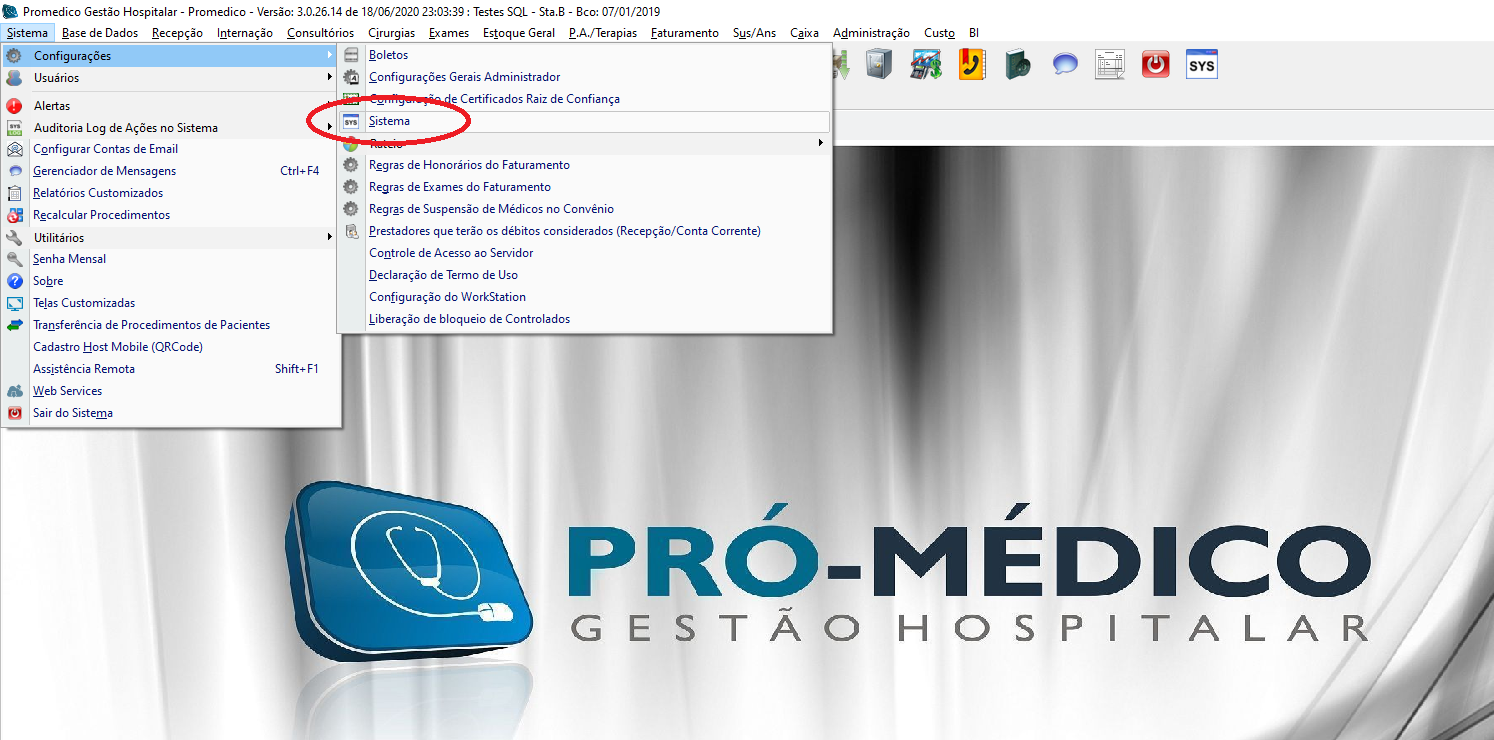This screenshot has height=740, width=1494.
Task: Open the Exames menu
Action: [x=449, y=33]
